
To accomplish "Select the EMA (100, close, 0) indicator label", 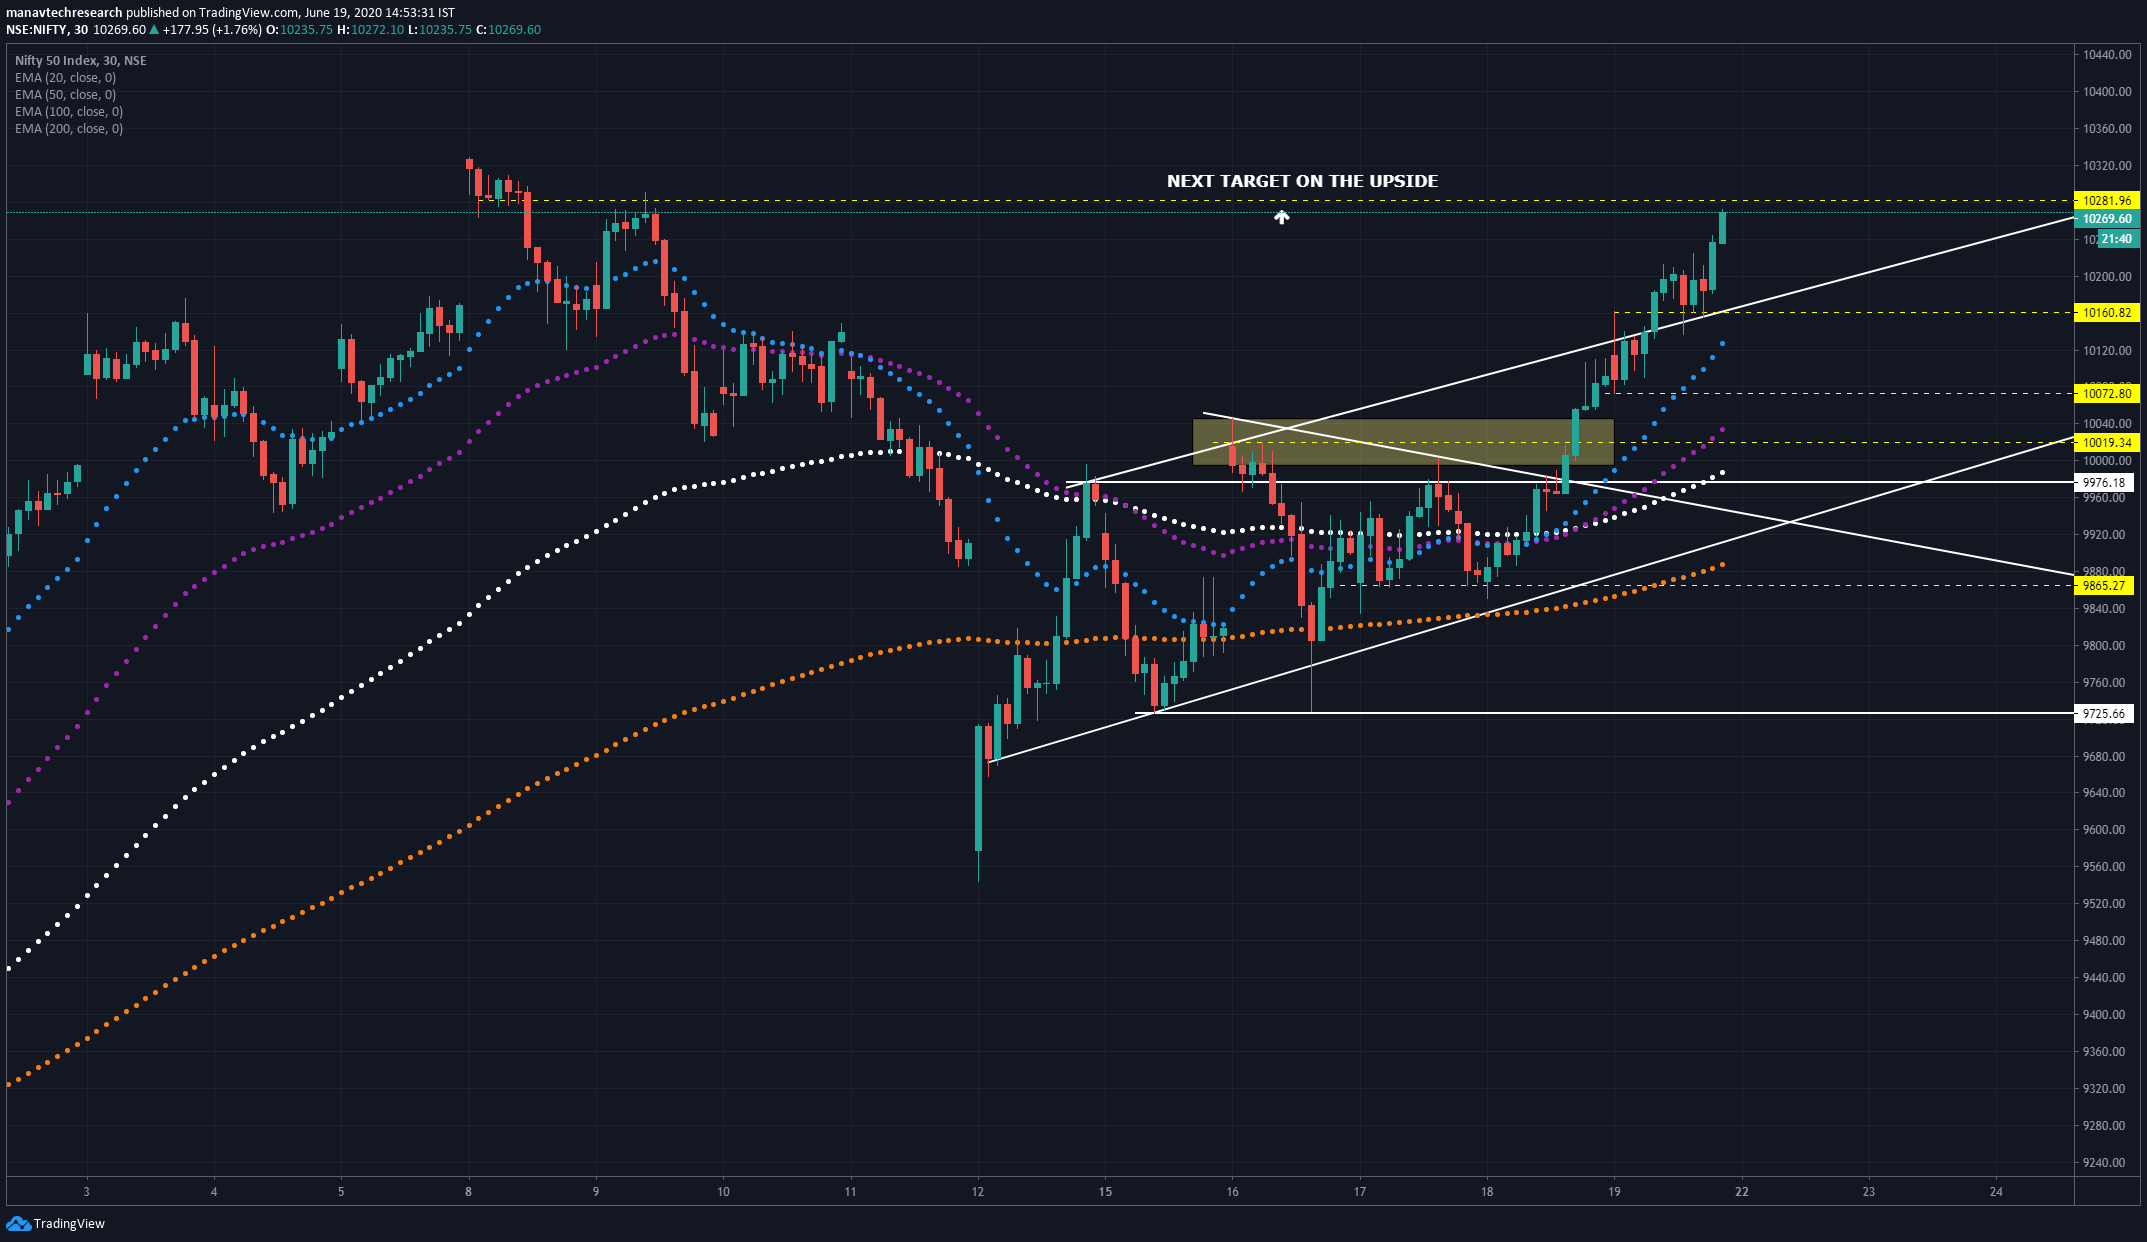I will click(69, 111).
